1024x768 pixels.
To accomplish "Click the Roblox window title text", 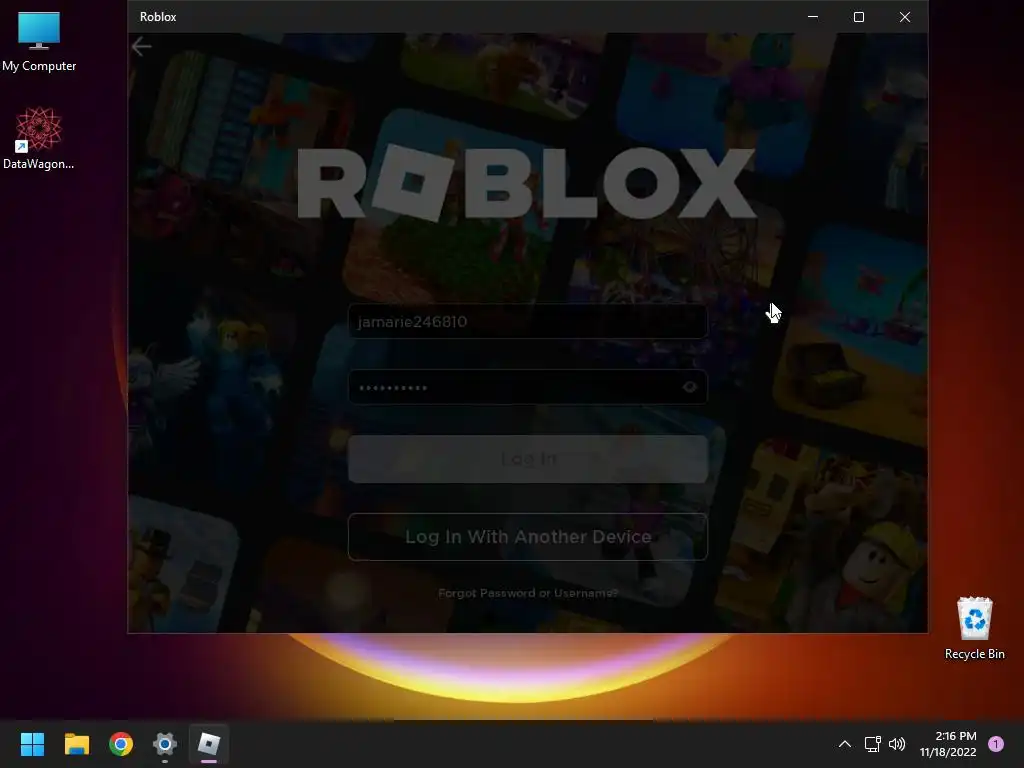I will click(x=158, y=17).
